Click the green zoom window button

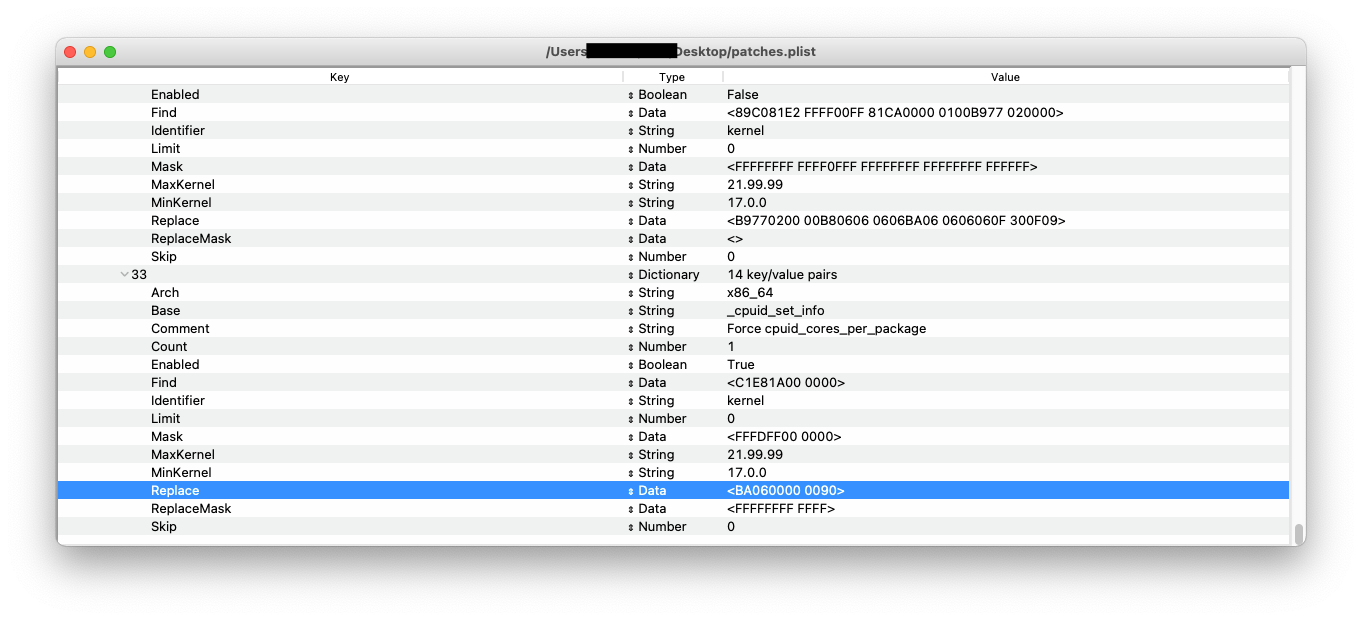(110, 52)
